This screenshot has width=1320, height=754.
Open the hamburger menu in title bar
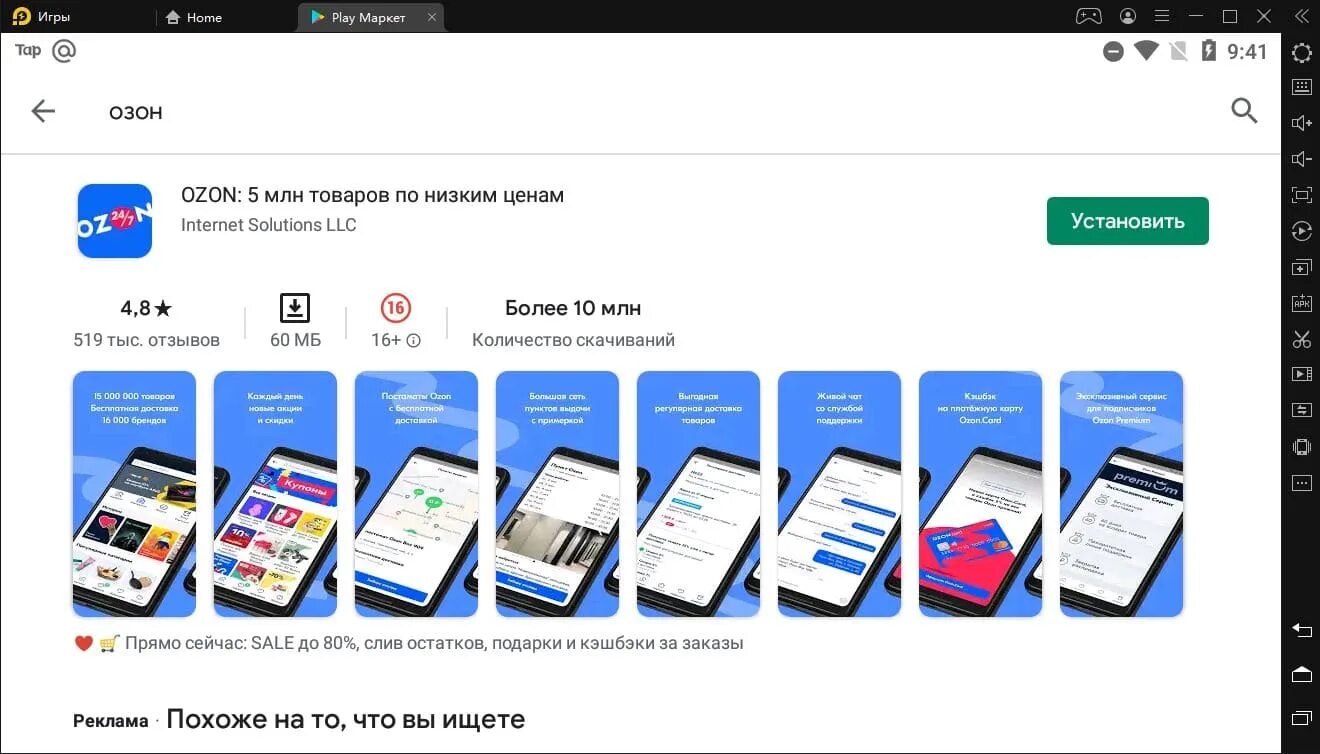click(1161, 16)
